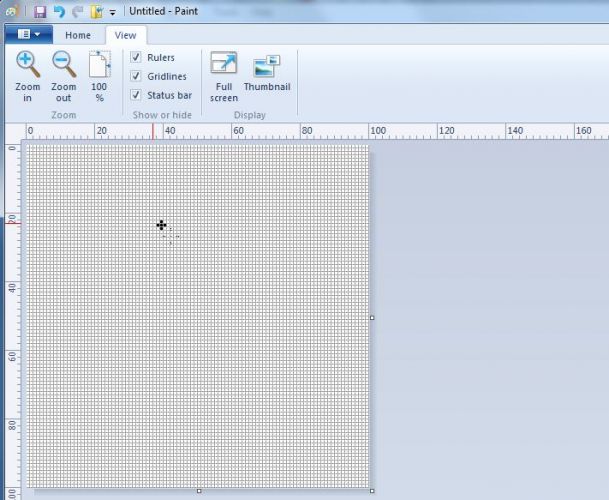Click the right-middle canvas resize handle
Image resolution: width=609 pixels, height=500 pixels.
tap(372, 318)
